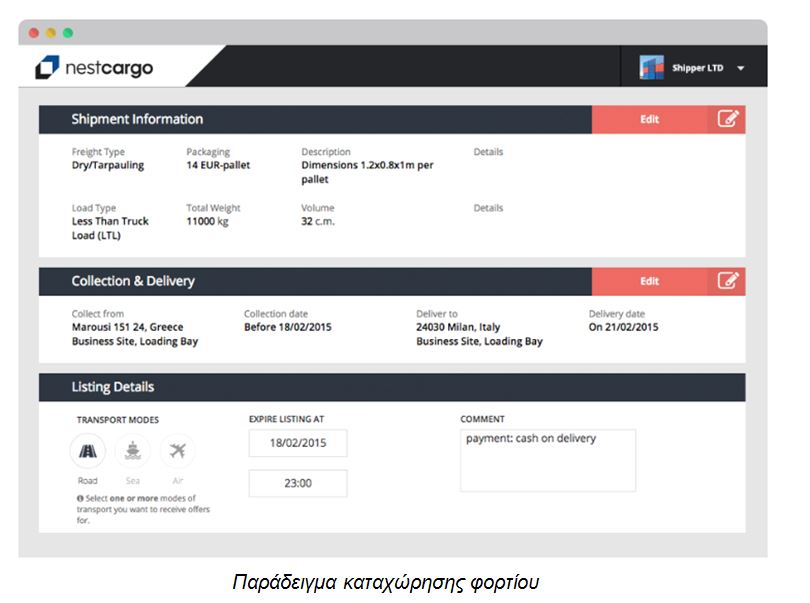The image size is (810, 603).
Task: Expand the Shipper LTD account dropdown arrow
Action: [x=741, y=69]
